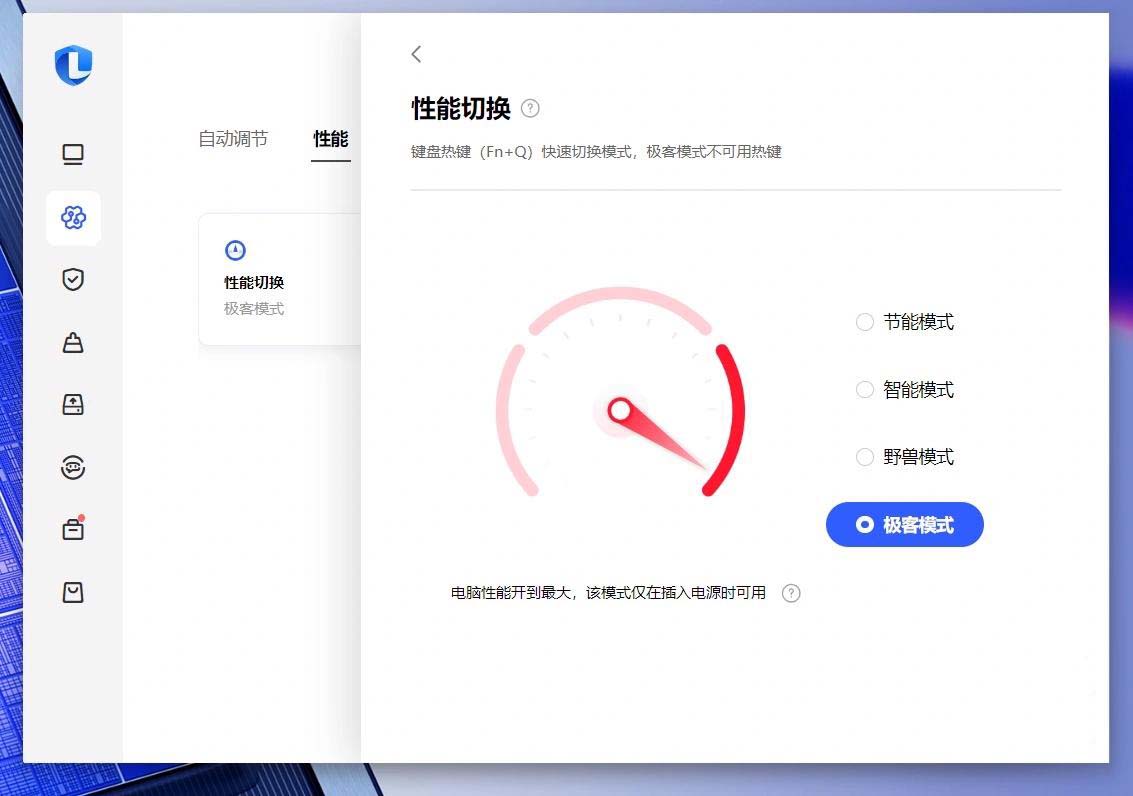Select the 野兽模式 radio option
The image size is (1133, 796).
[x=905, y=457]
